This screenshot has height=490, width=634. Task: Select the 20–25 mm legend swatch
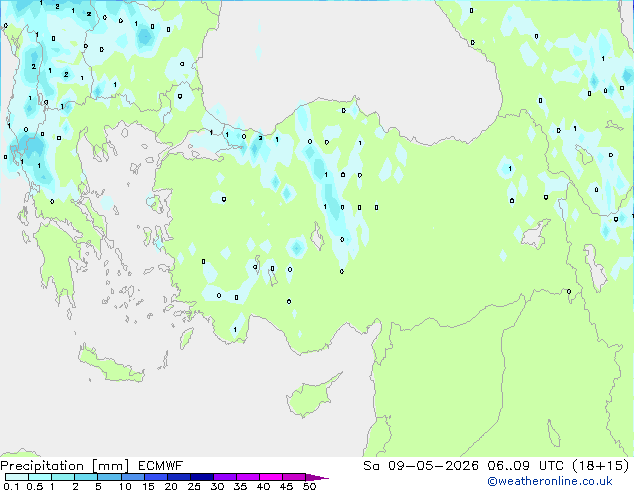tap(178, 477)
